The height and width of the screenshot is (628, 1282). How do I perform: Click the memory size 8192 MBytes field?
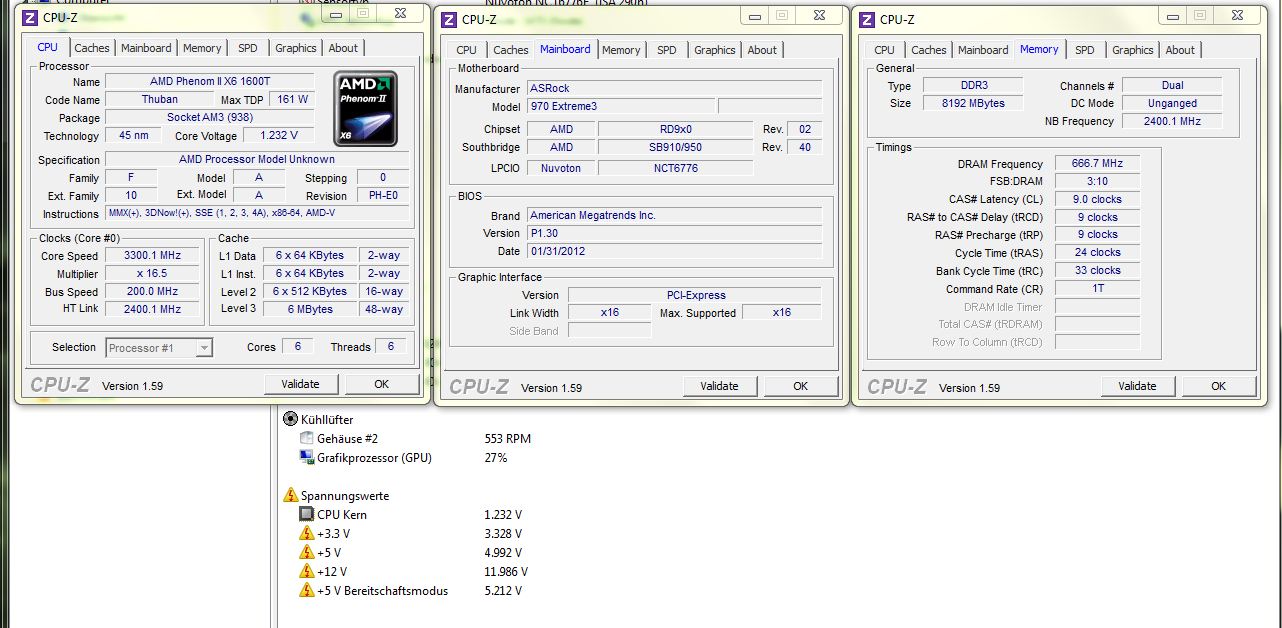pyautogui.click(x=973, y=103)
